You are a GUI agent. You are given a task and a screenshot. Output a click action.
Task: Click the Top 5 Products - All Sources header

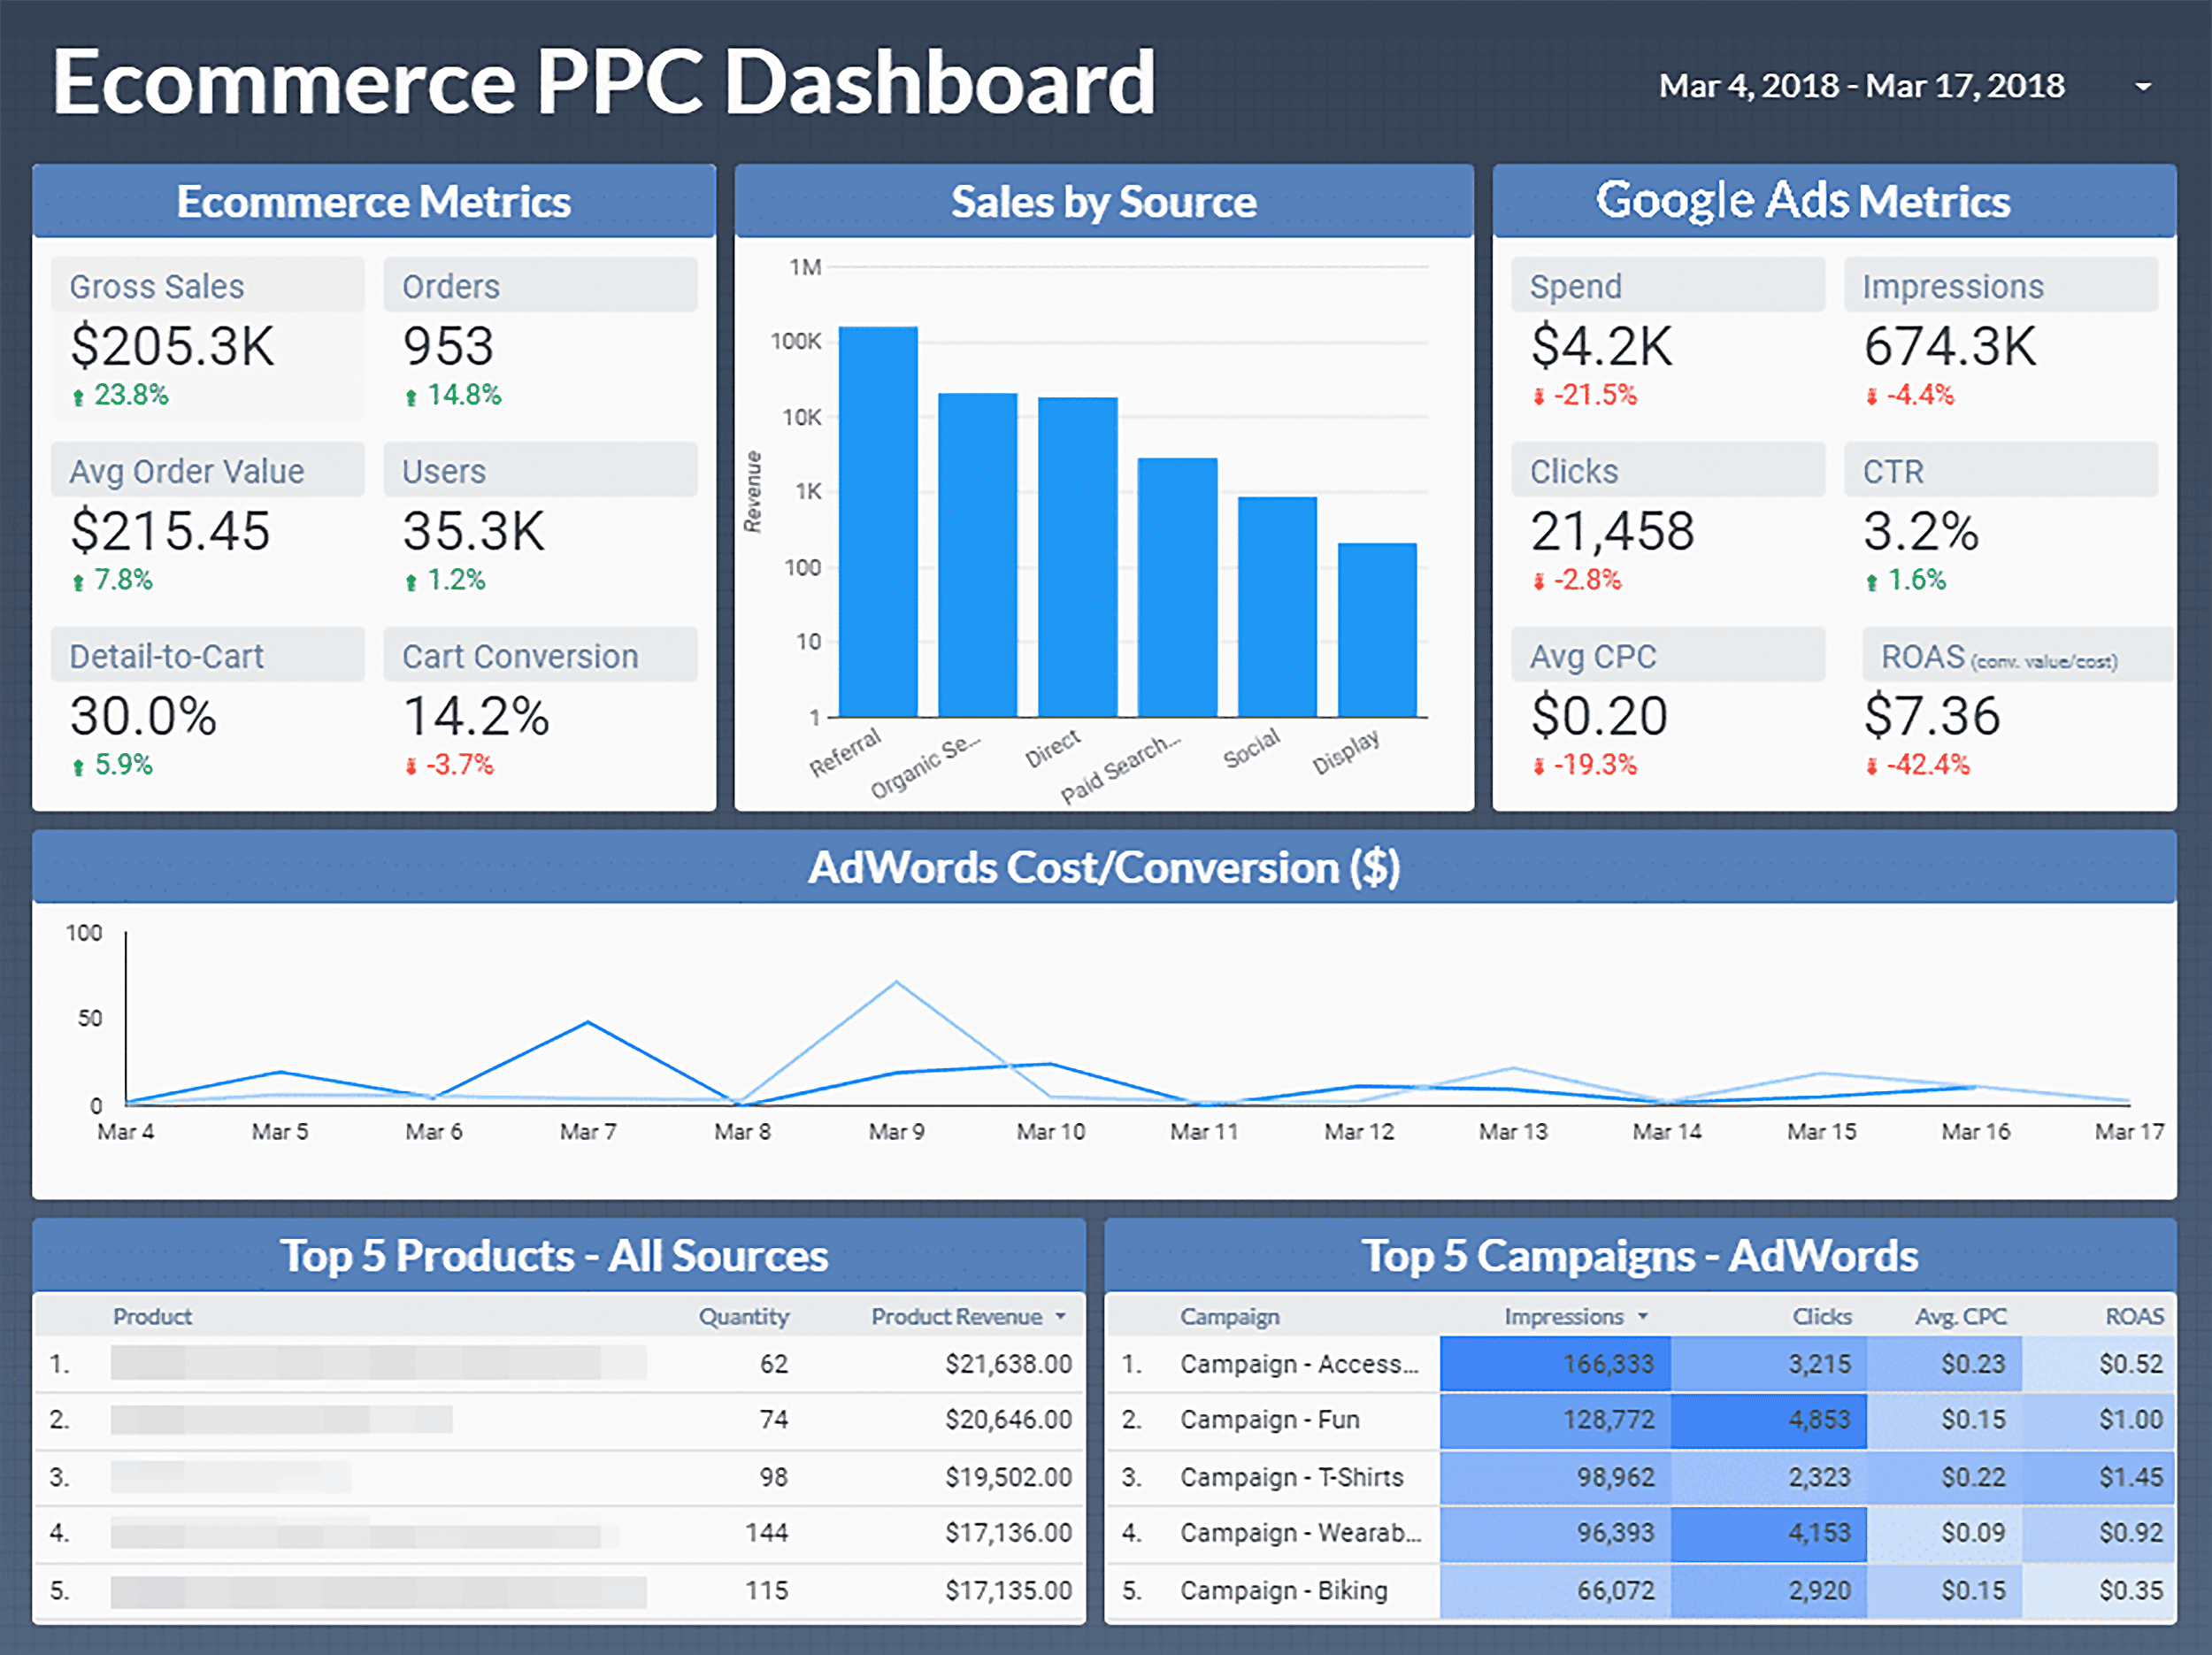(x=556, y=1256)
